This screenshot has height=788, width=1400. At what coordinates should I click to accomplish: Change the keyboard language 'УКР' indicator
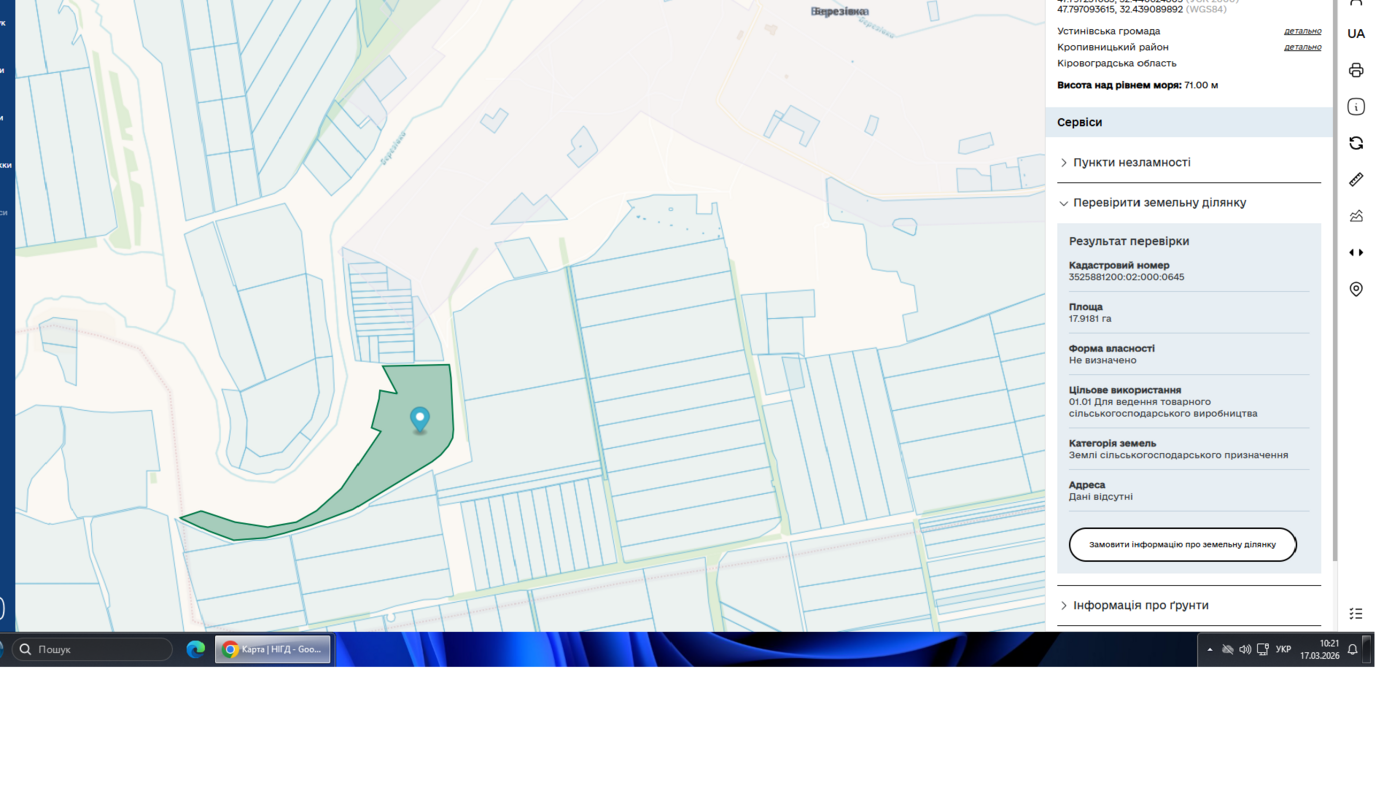(1284, 650)
